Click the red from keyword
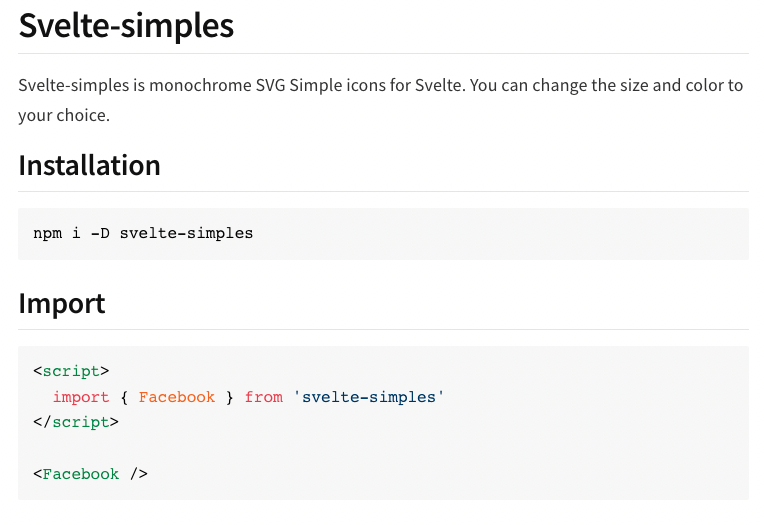 coord(264,397)
